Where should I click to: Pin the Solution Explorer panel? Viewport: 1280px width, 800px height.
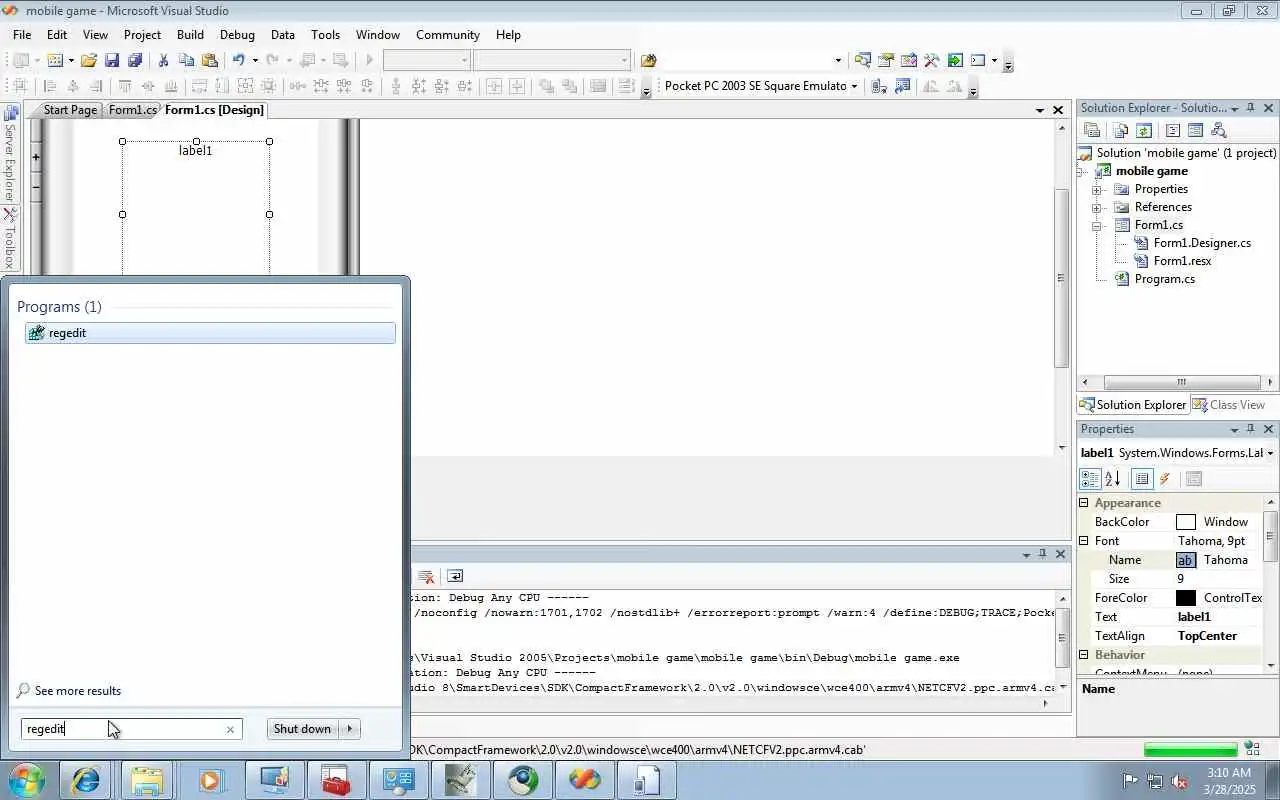tap(1251, 107)
